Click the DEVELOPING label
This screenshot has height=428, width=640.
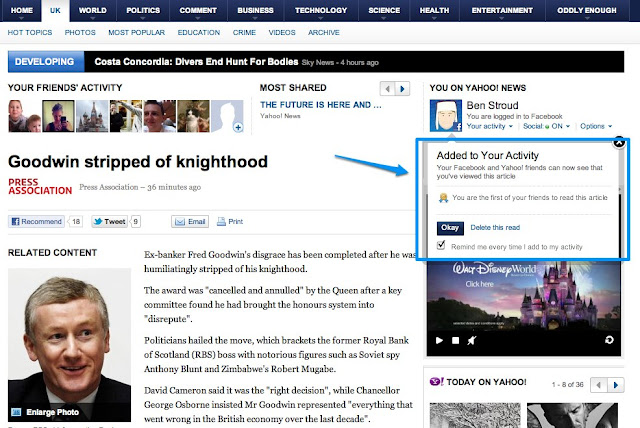click(x=44, y=62)
